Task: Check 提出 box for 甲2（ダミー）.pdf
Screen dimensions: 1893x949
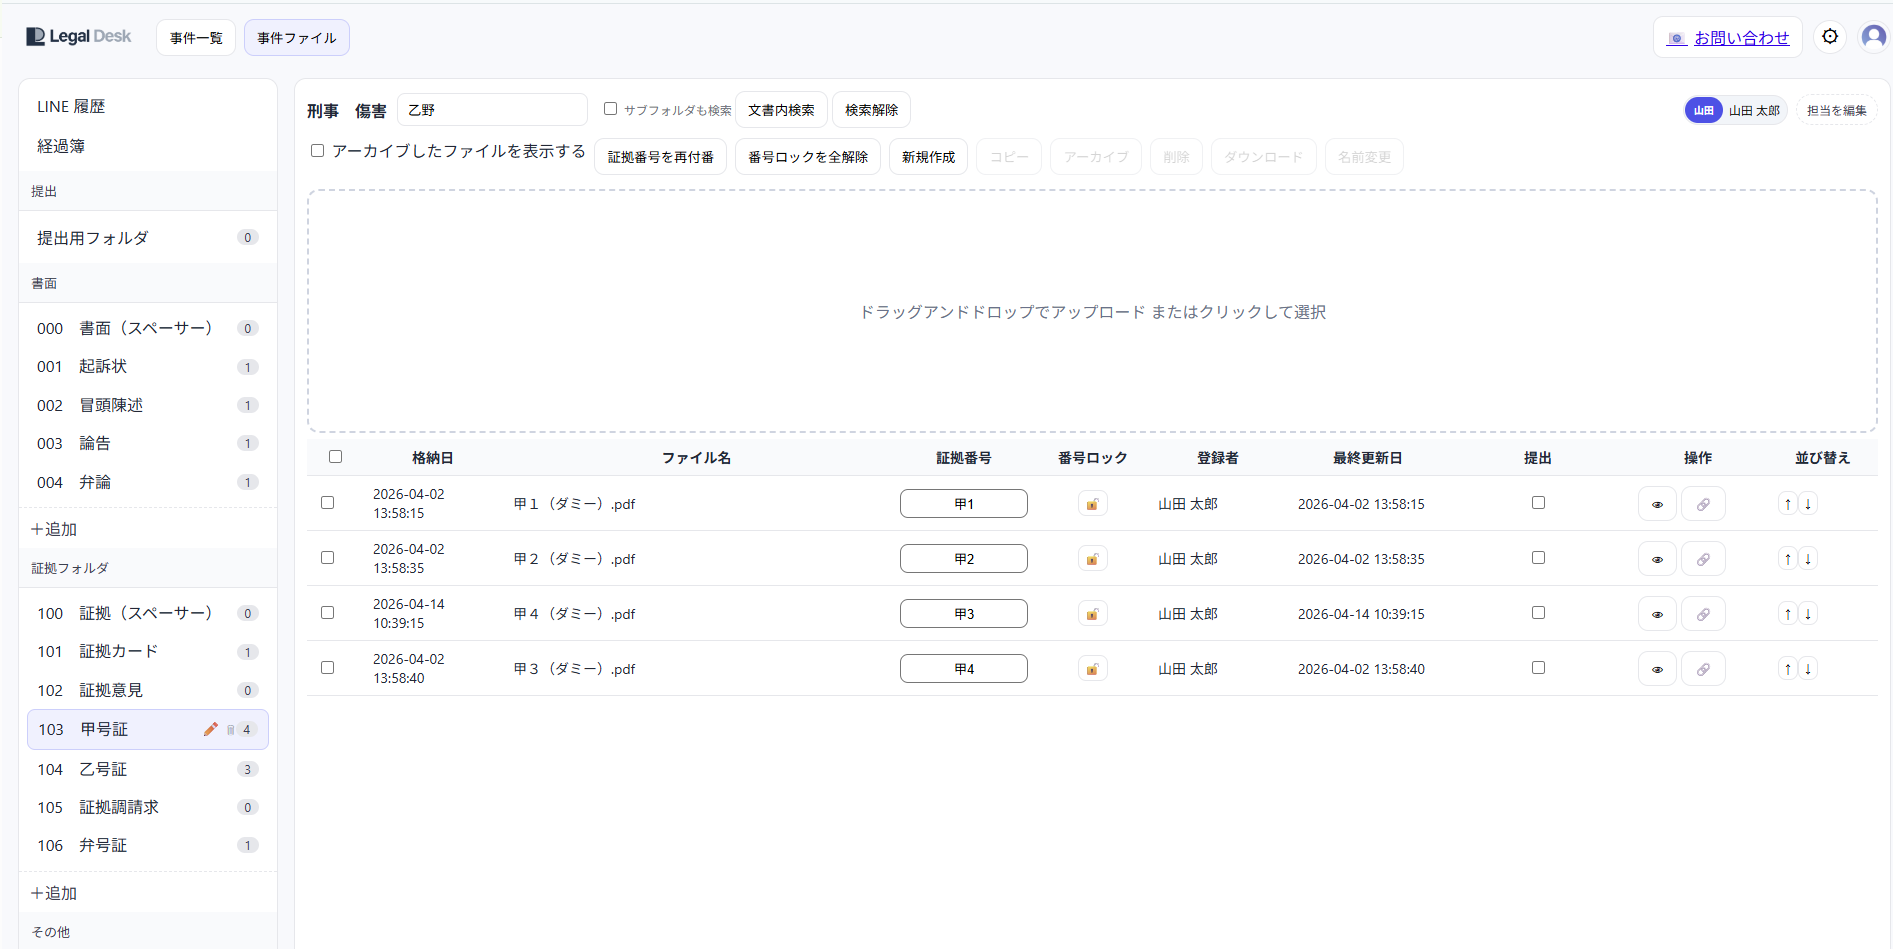Action: tap(1538, 557)
